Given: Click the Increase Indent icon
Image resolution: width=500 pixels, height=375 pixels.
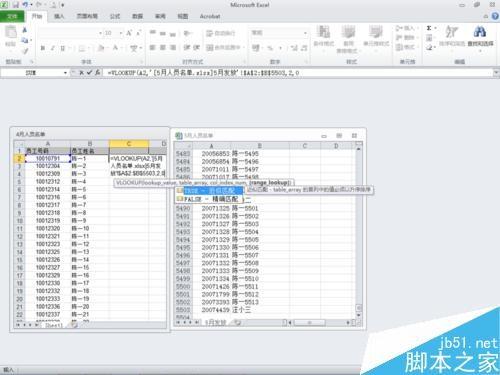Looking at the screenshot, I should click(197, 48).
